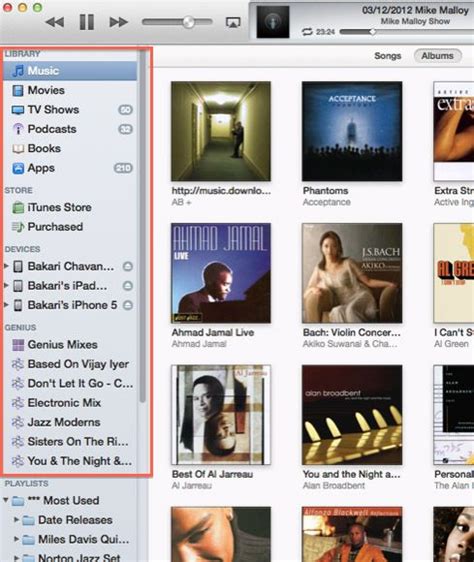Image resolution: width=474 pixels, height=562 pixels.
Task: Open iTunes Store
Action: click(x=70, y=208)
